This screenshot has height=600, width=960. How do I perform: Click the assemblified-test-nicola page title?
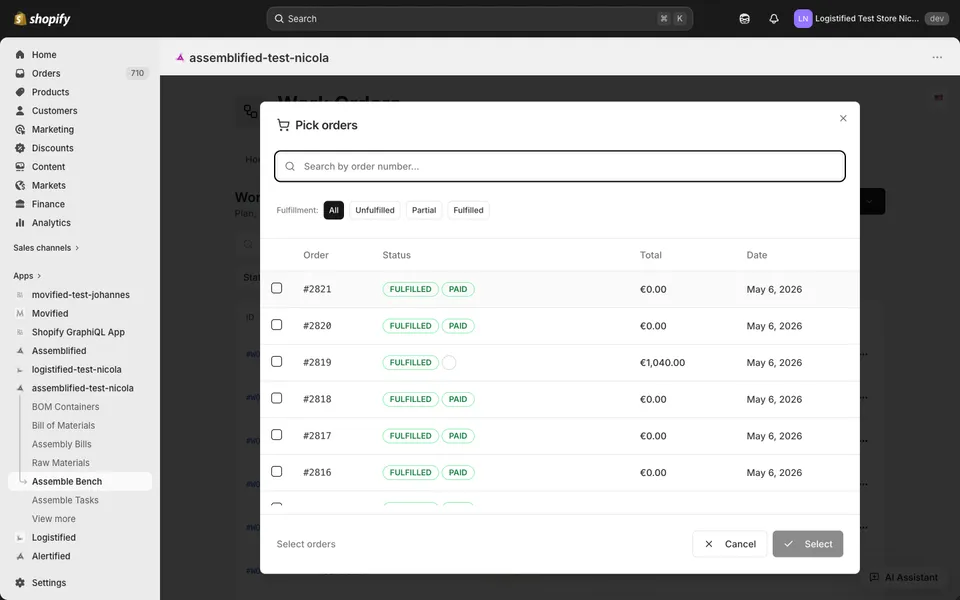259,58
